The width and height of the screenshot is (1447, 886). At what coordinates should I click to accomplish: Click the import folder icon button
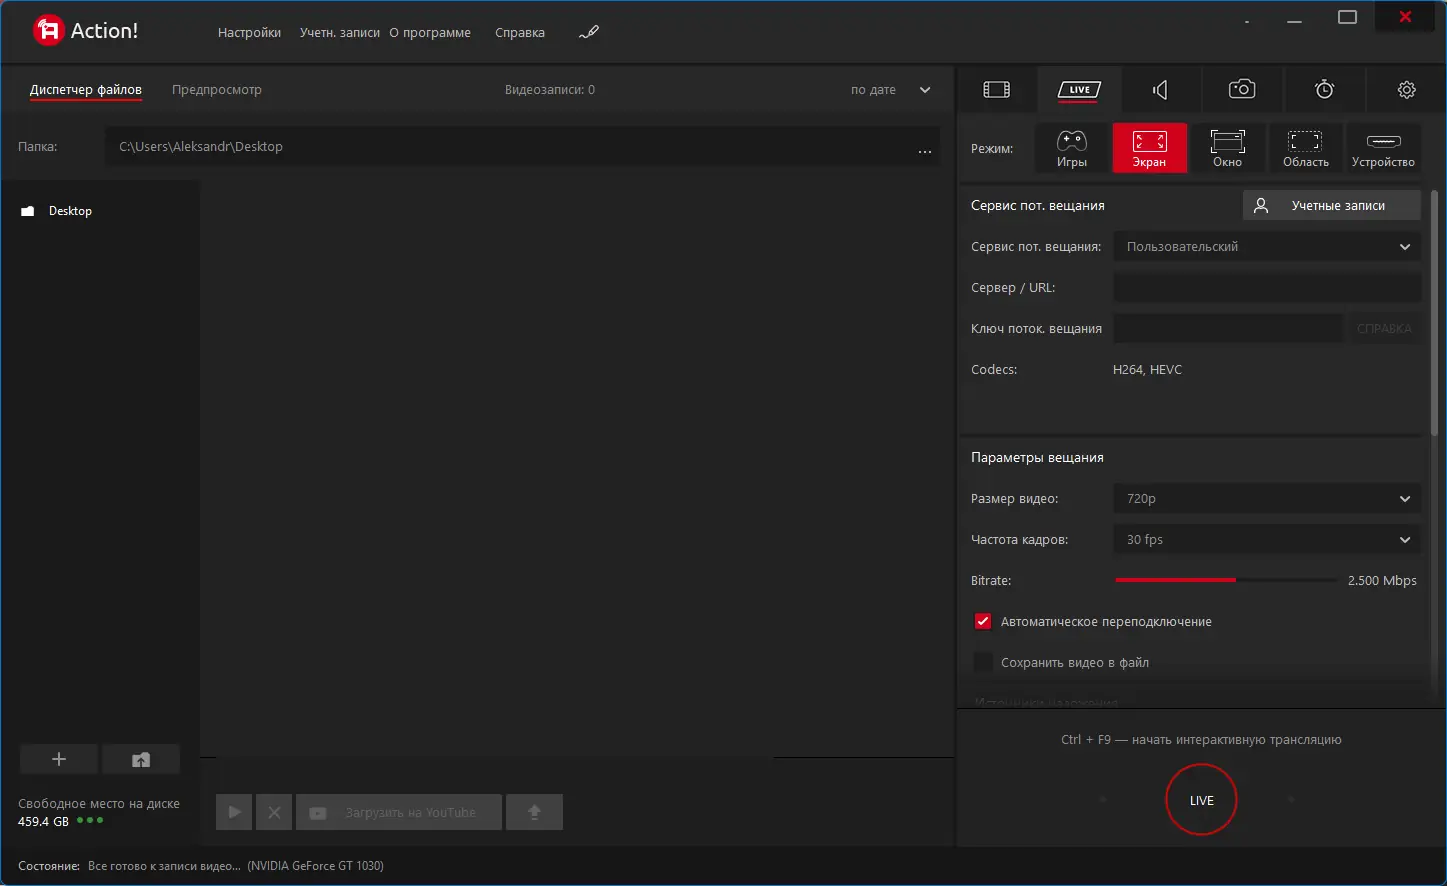click(x=141, y=760)
